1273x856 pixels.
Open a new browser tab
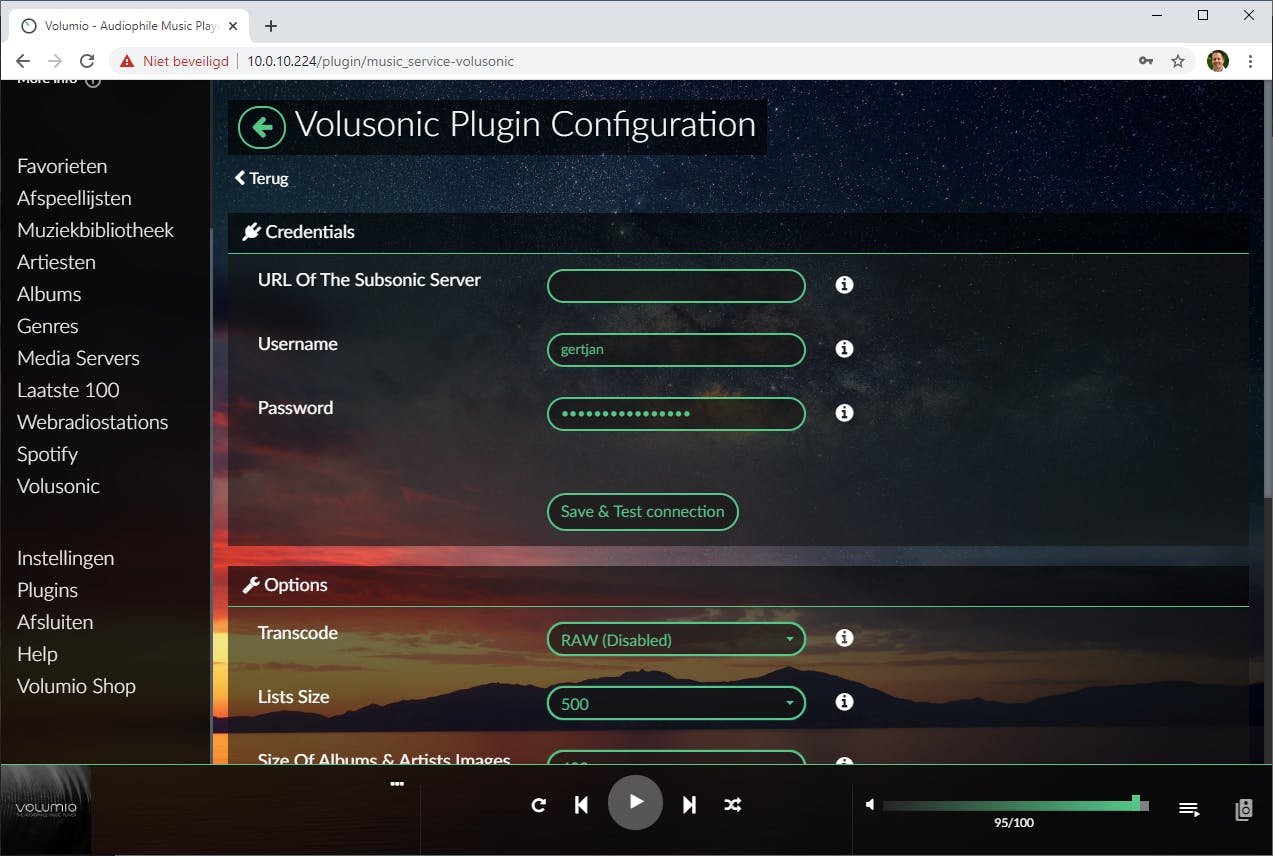point(270,26)
